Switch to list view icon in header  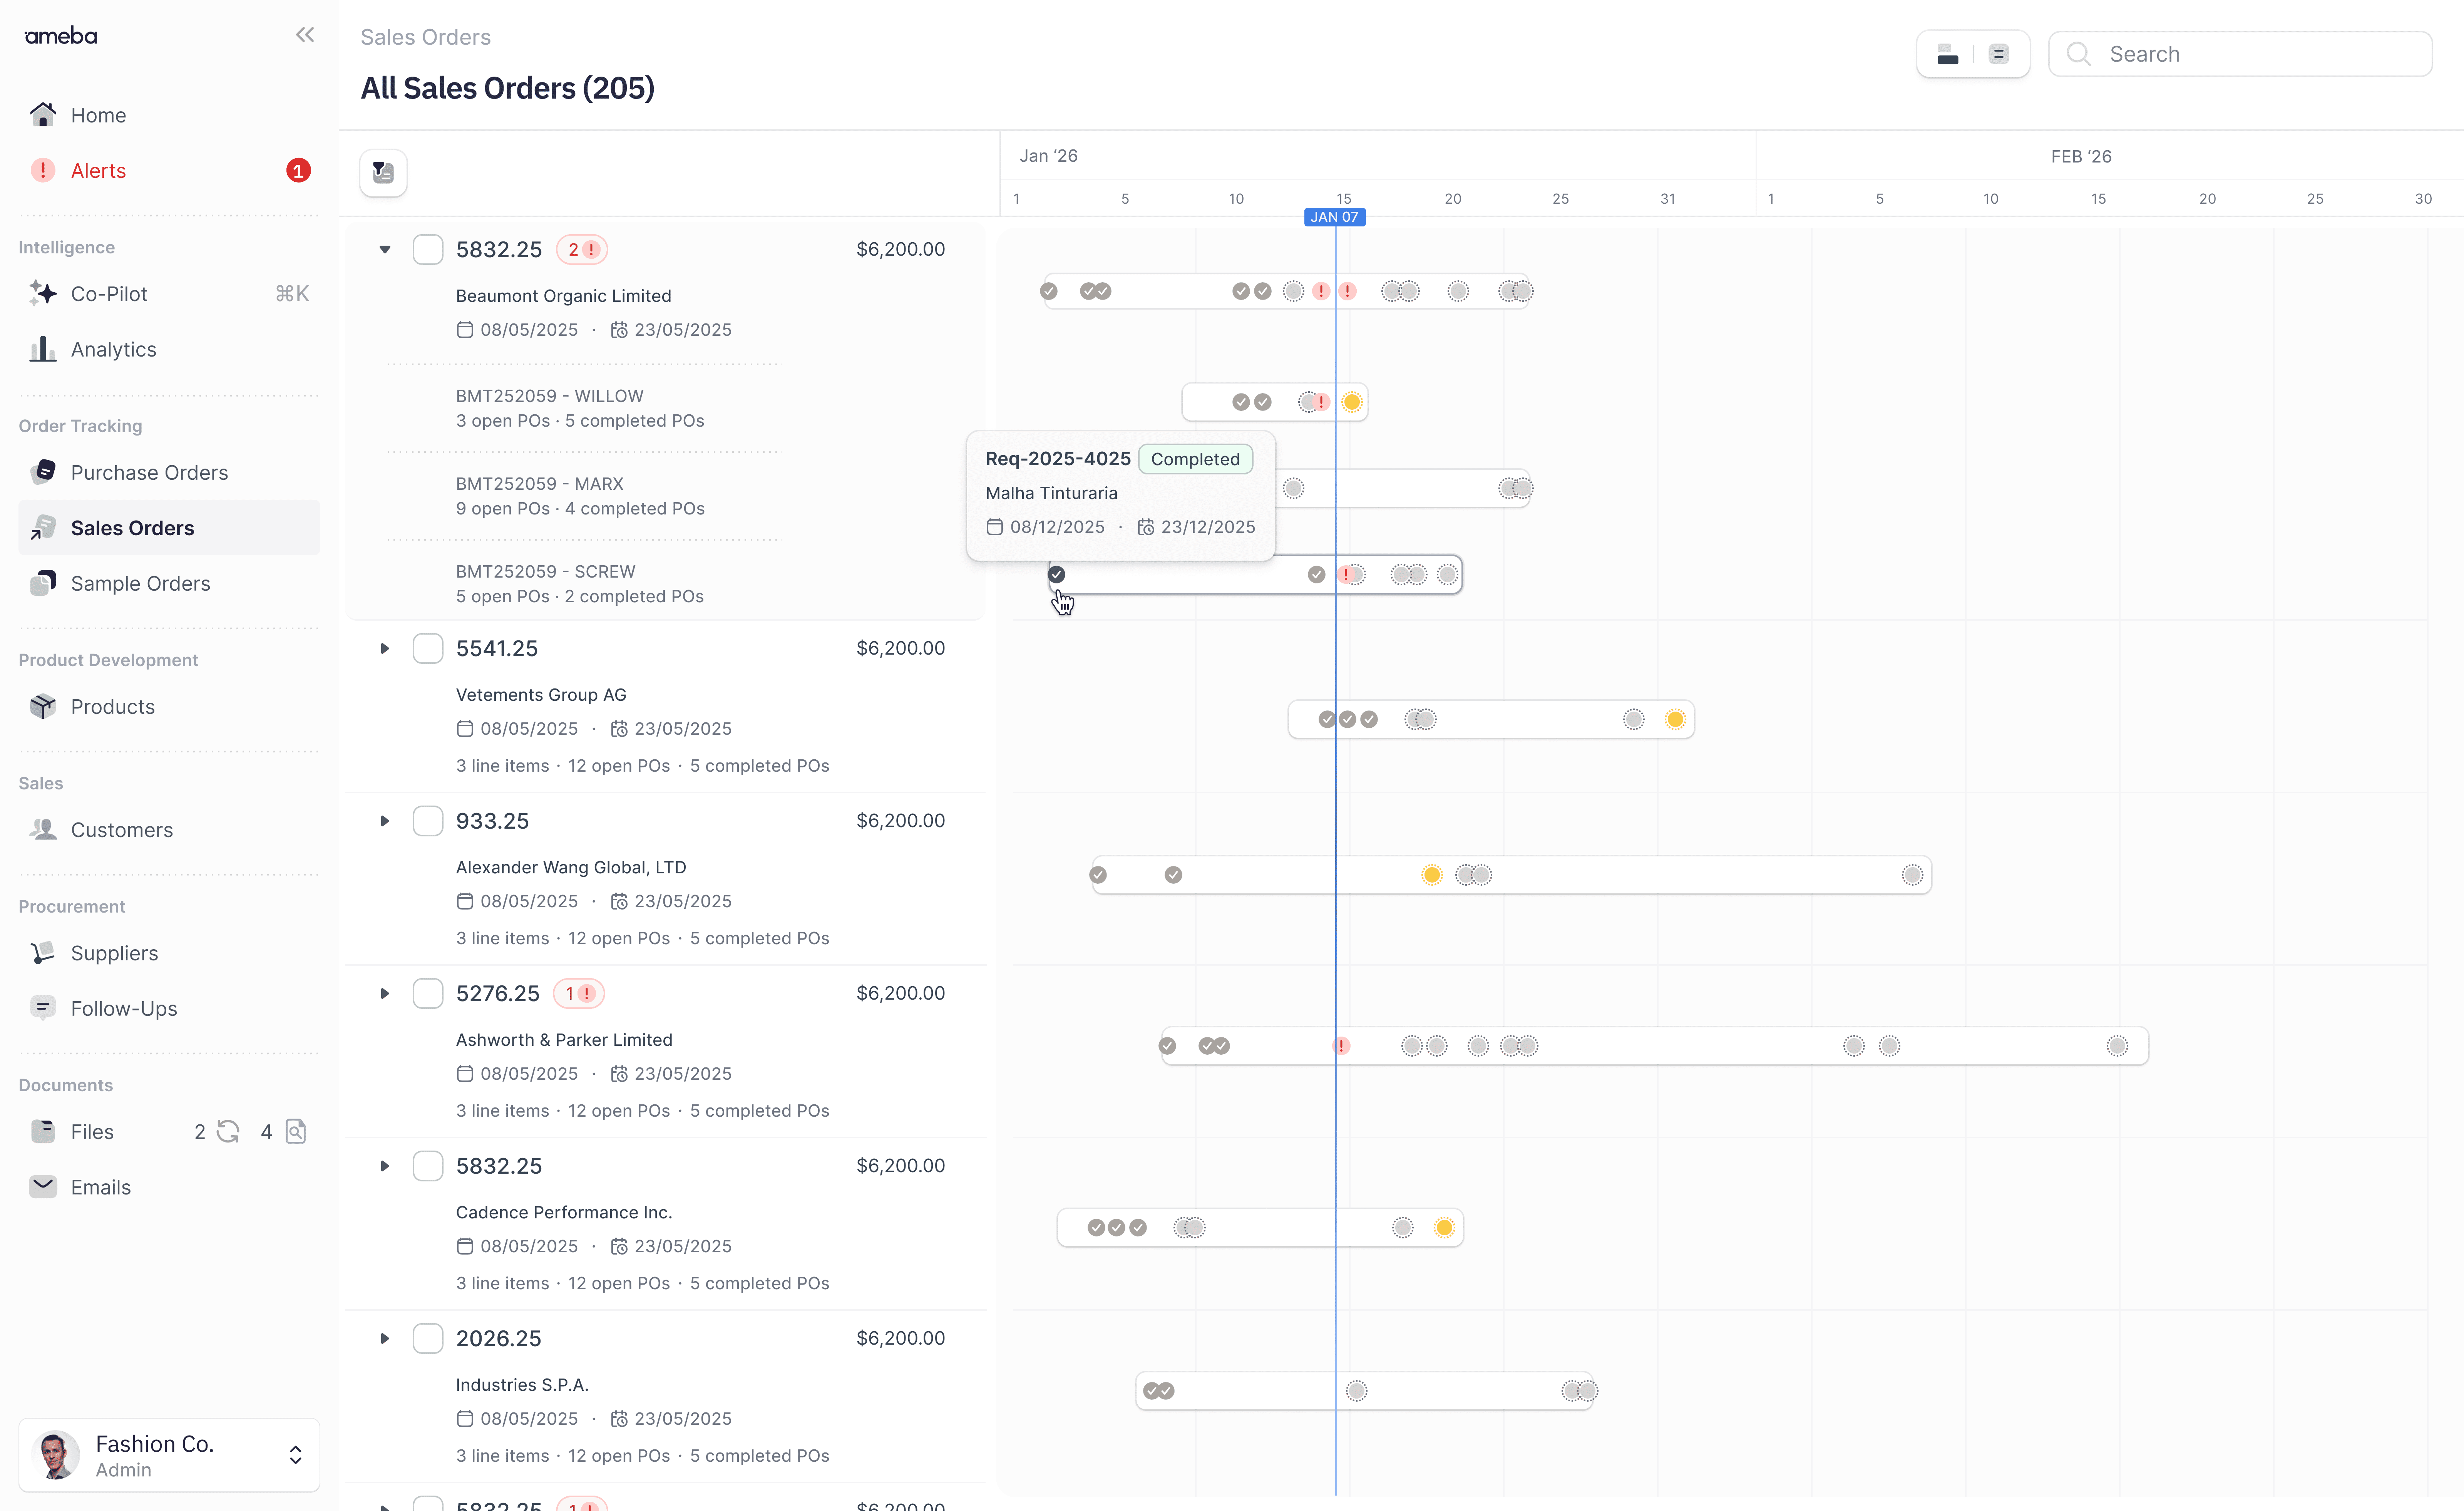tap(1998, 54)
